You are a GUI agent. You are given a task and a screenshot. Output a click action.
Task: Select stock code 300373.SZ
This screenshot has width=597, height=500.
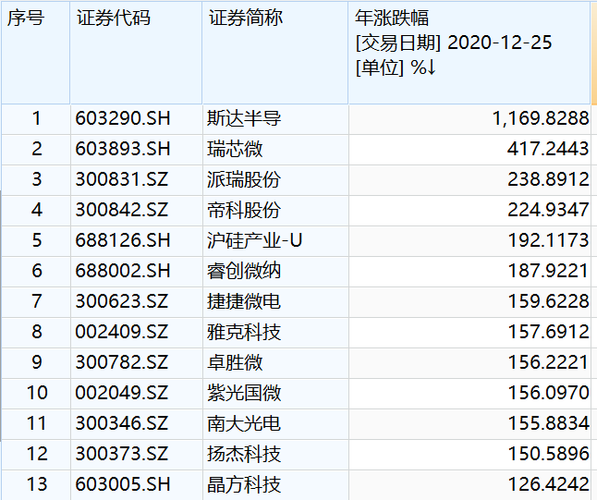pyautogui.click(x=122, y=454)
